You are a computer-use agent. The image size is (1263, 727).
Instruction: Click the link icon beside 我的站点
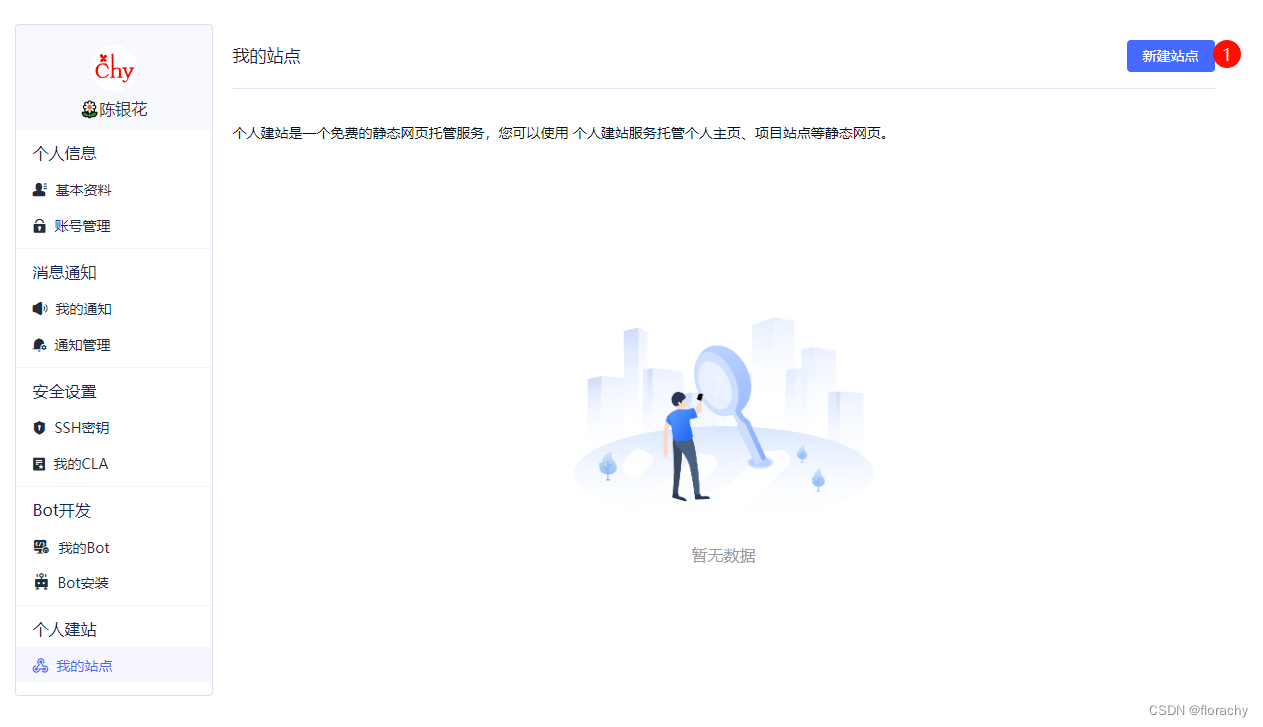point(40,665)
